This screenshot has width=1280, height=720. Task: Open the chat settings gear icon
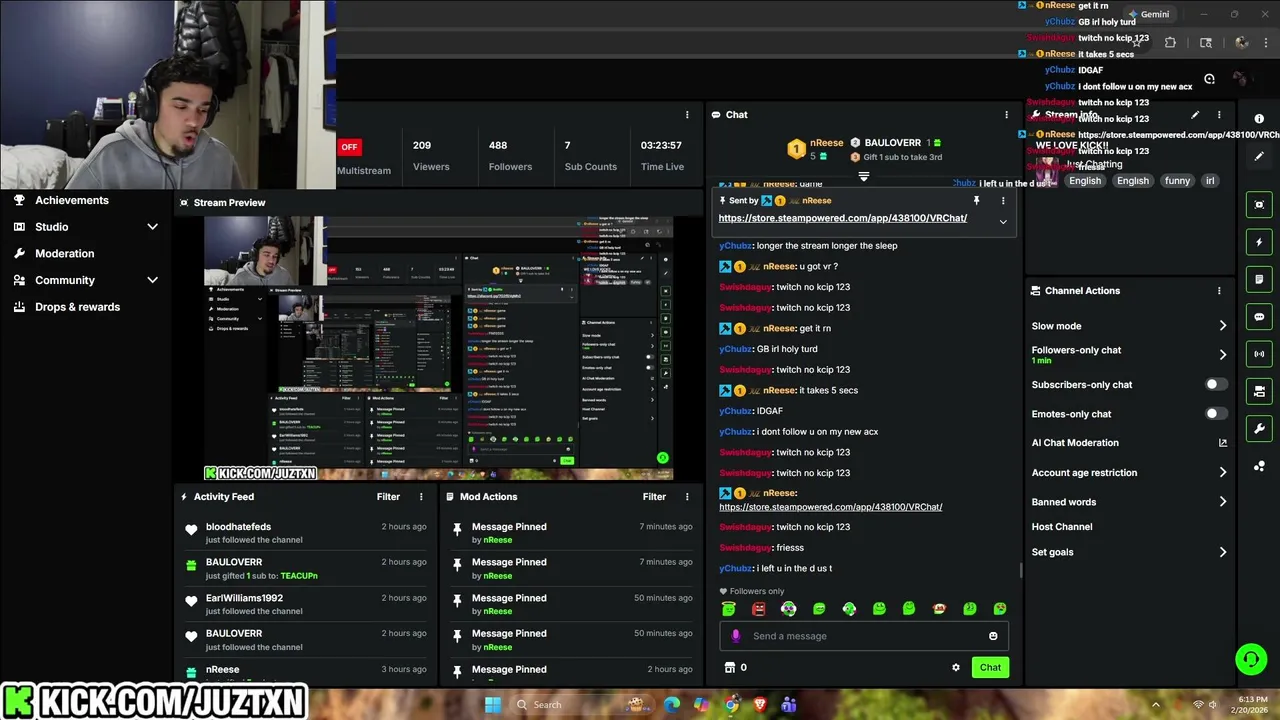click(x=956, y=668)
